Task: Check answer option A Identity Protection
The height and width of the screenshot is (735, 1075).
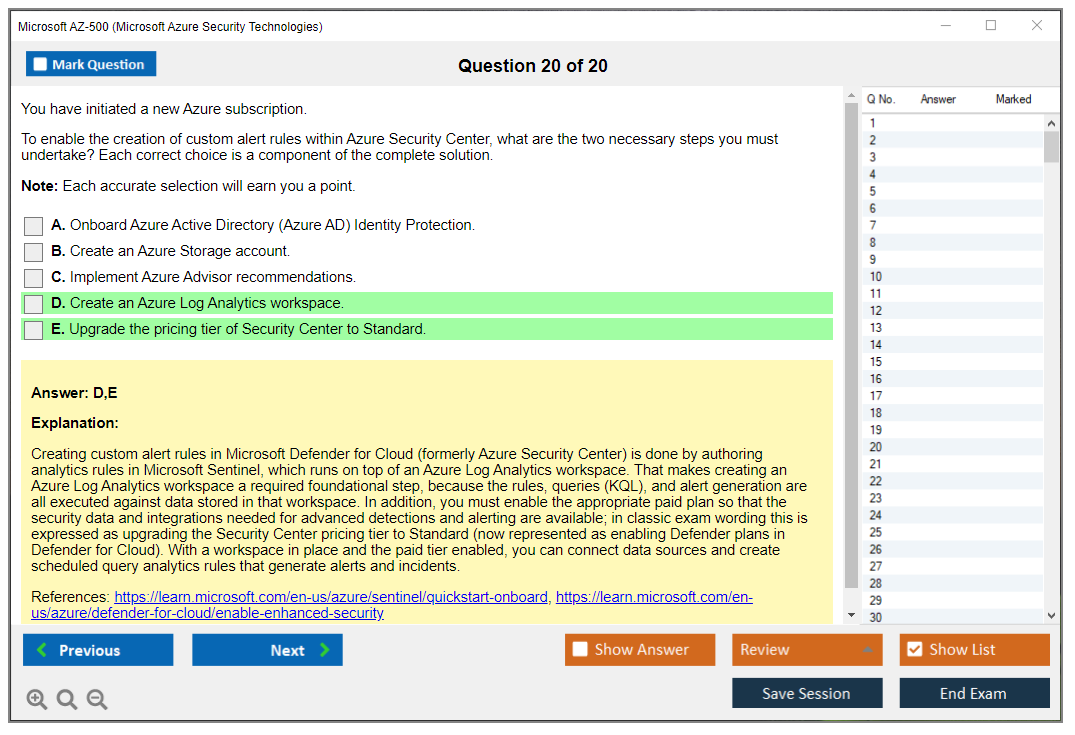Action: 34,226
